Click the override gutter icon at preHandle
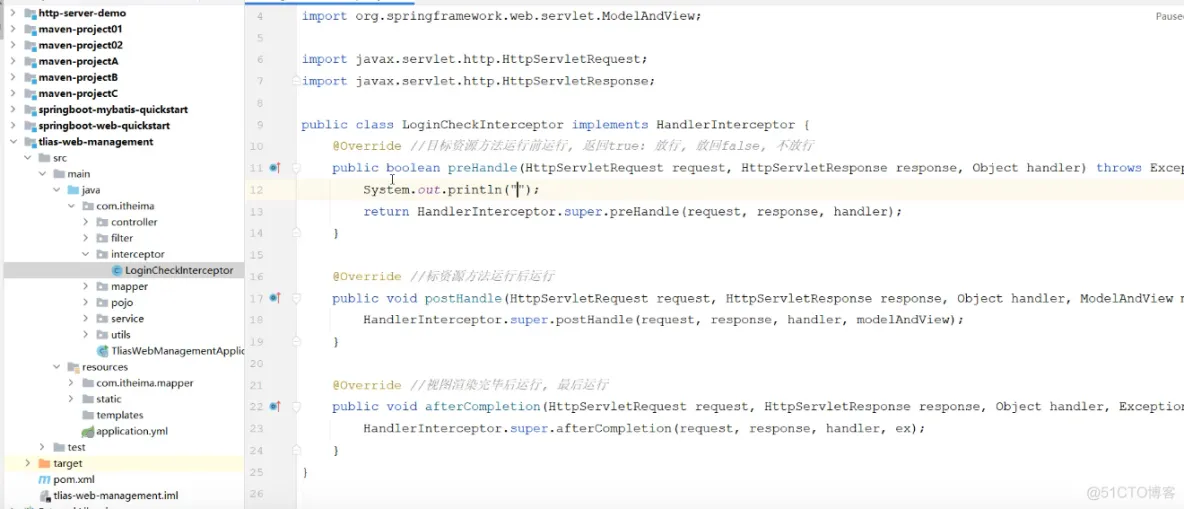This screenshot has height=509, width=1184. (x=275, y=168)
